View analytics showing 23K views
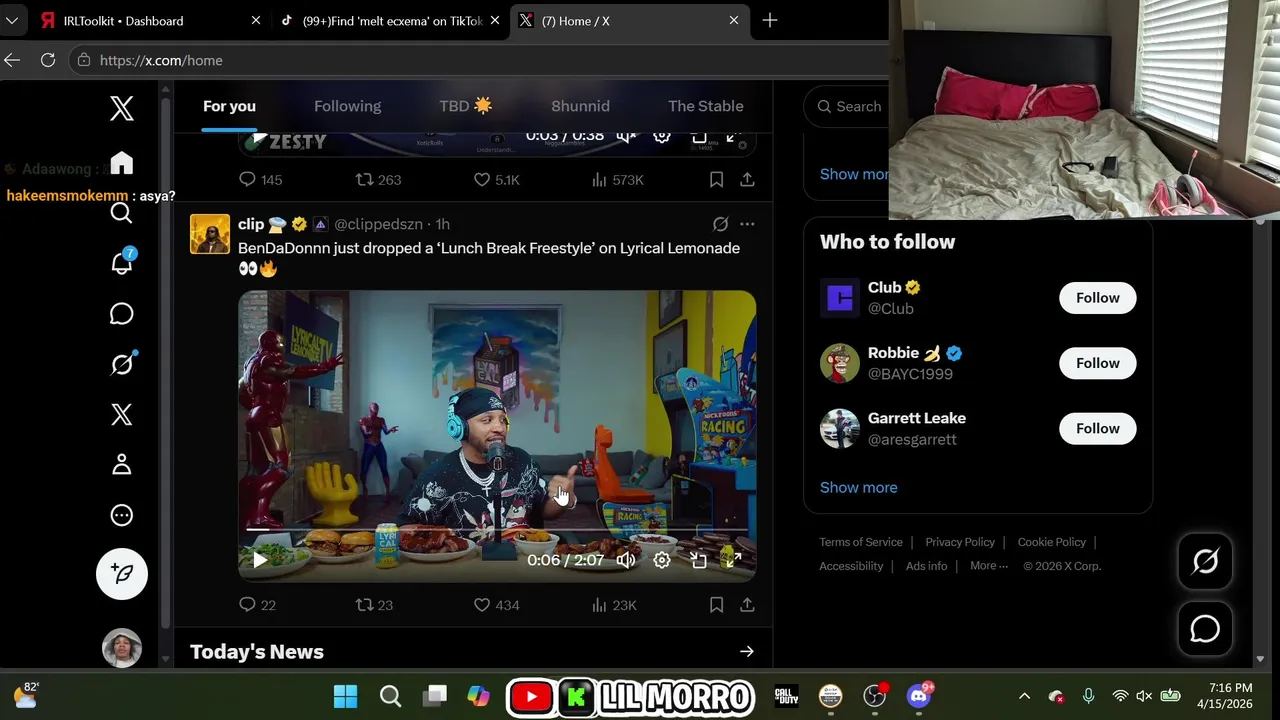 (614, 605)
